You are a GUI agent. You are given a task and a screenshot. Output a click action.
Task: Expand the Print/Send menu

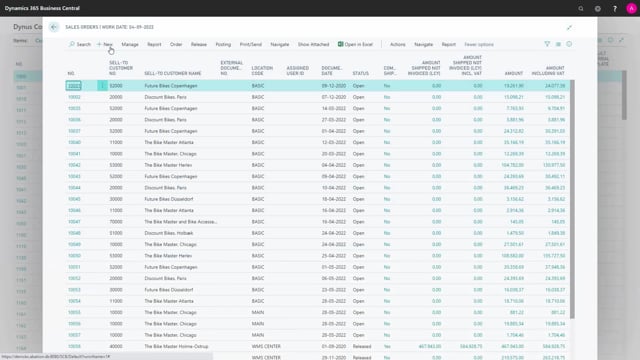point(251,44)
